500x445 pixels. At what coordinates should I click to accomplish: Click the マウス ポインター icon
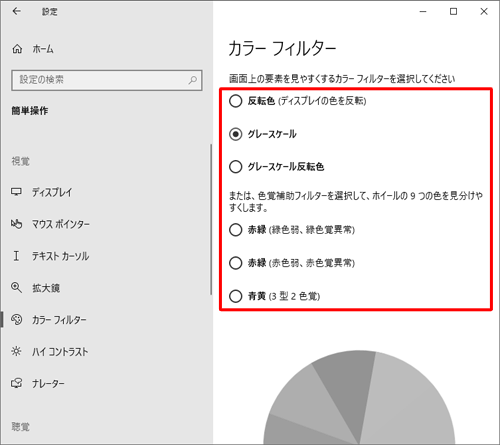click(16, 224)
